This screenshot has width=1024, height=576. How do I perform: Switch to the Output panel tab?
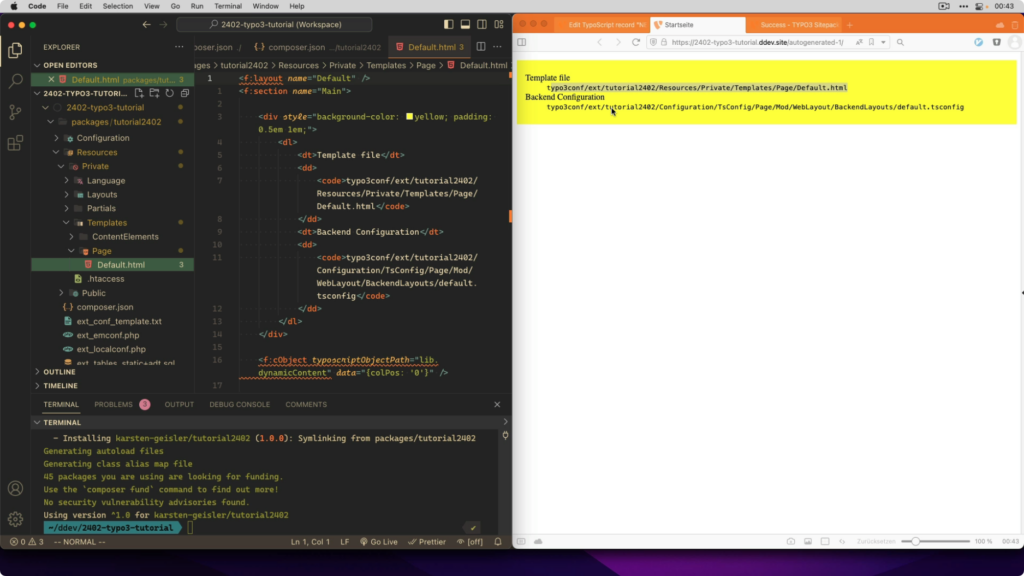[x=179, y=404]
